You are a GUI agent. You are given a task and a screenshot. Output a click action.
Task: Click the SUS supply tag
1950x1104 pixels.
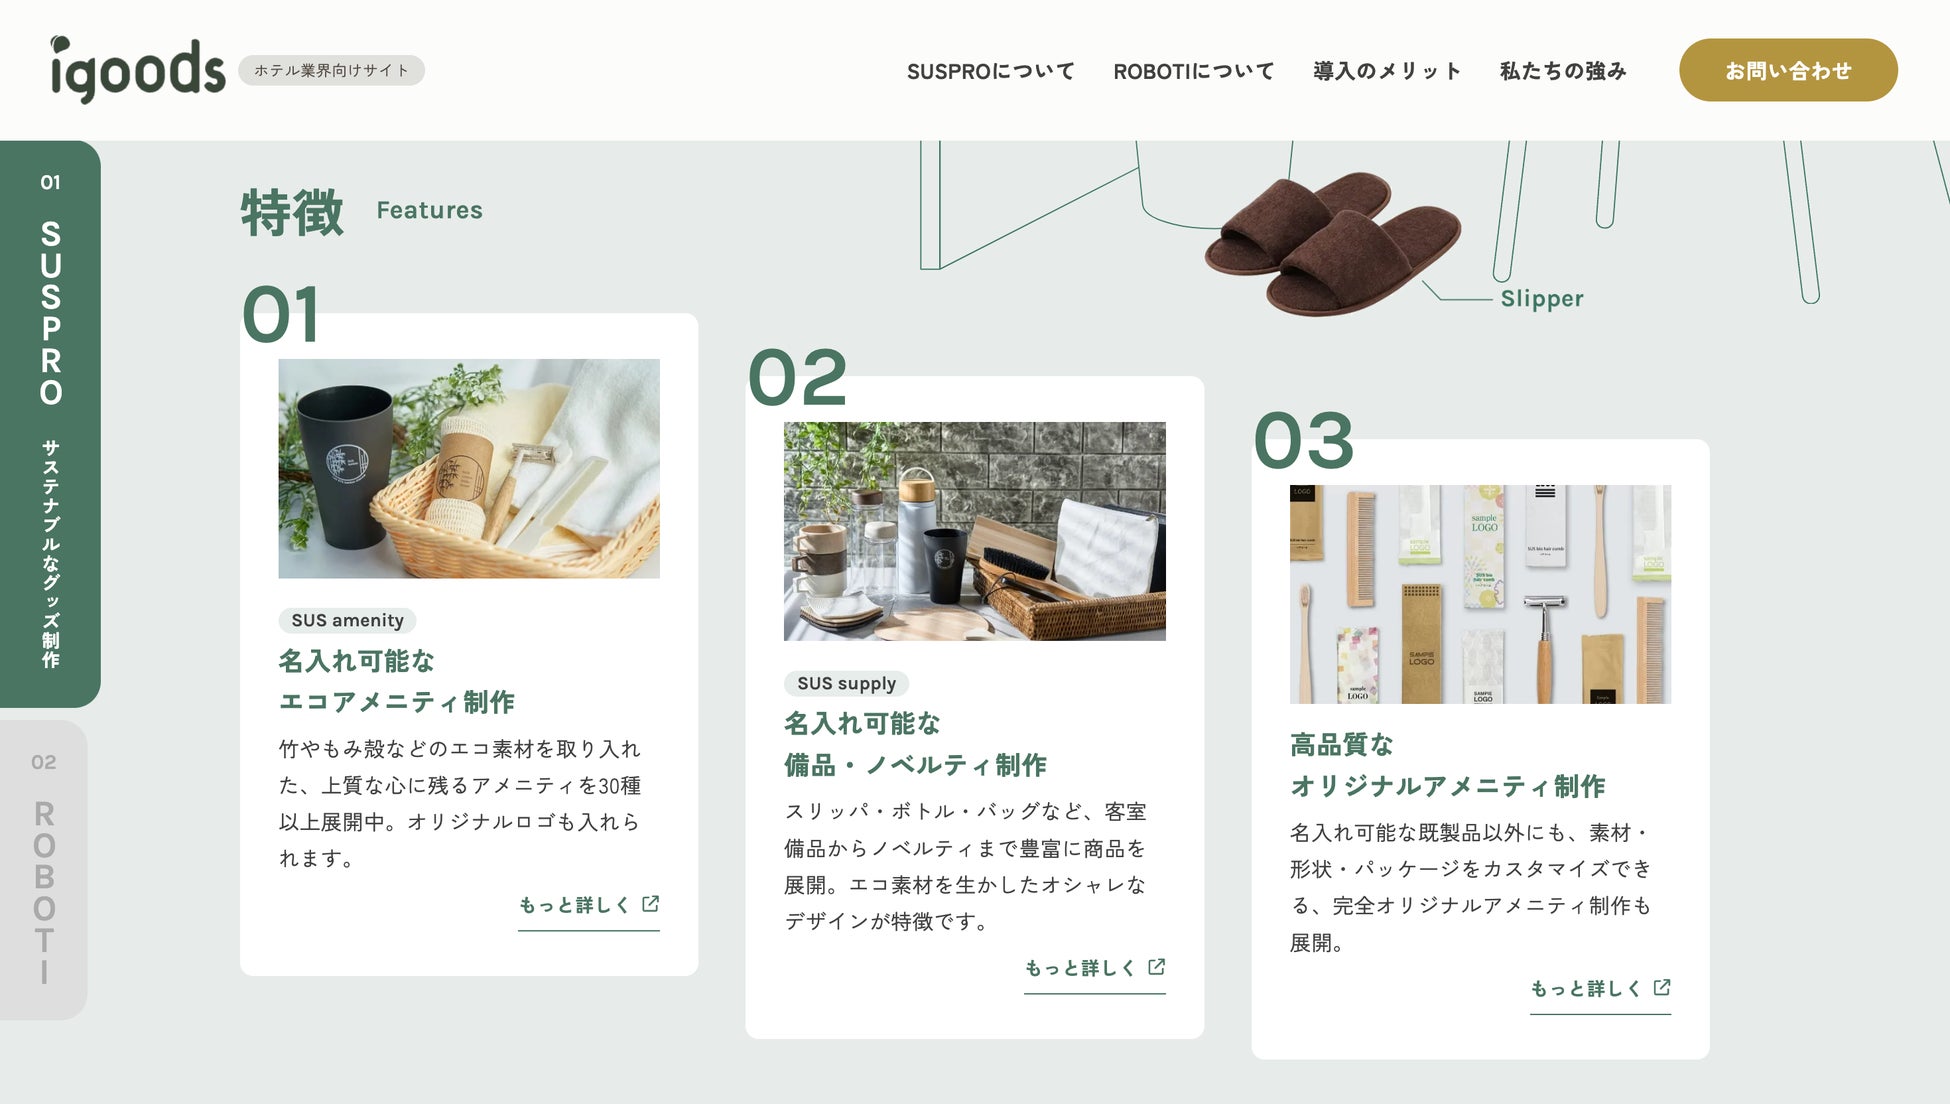846,683
